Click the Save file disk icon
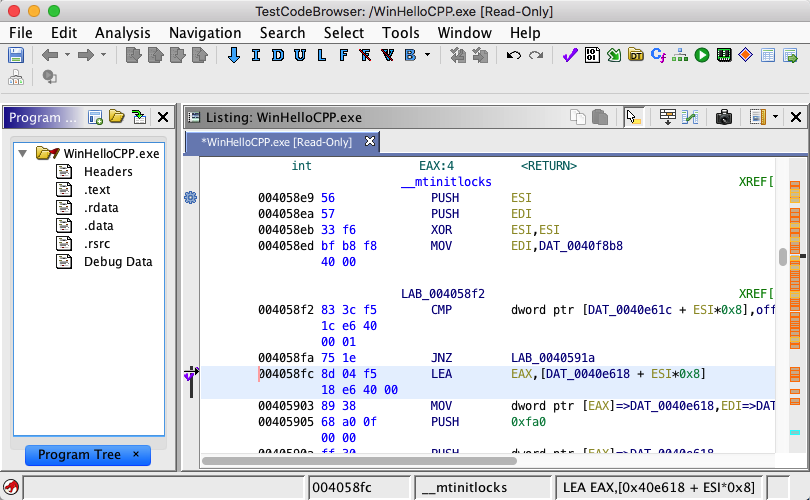This screenshot has height=500, width=810. (16, 55)
